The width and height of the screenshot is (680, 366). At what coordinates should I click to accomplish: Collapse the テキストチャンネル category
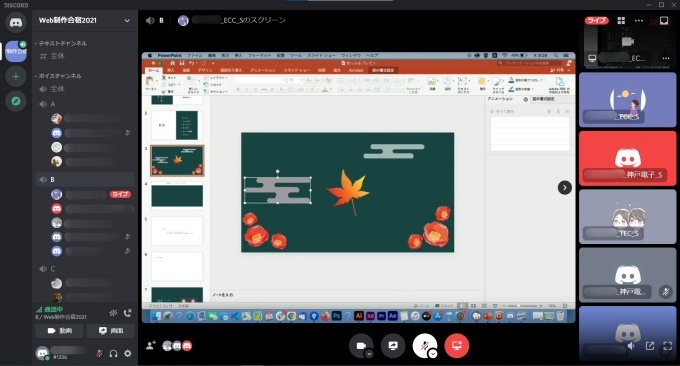61,43
